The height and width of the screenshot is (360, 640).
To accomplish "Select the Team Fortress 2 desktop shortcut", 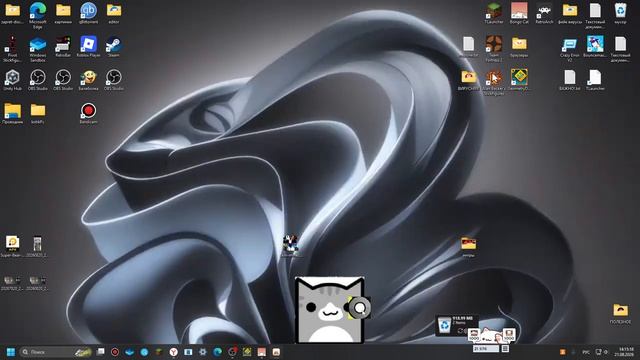I will 494,49.
